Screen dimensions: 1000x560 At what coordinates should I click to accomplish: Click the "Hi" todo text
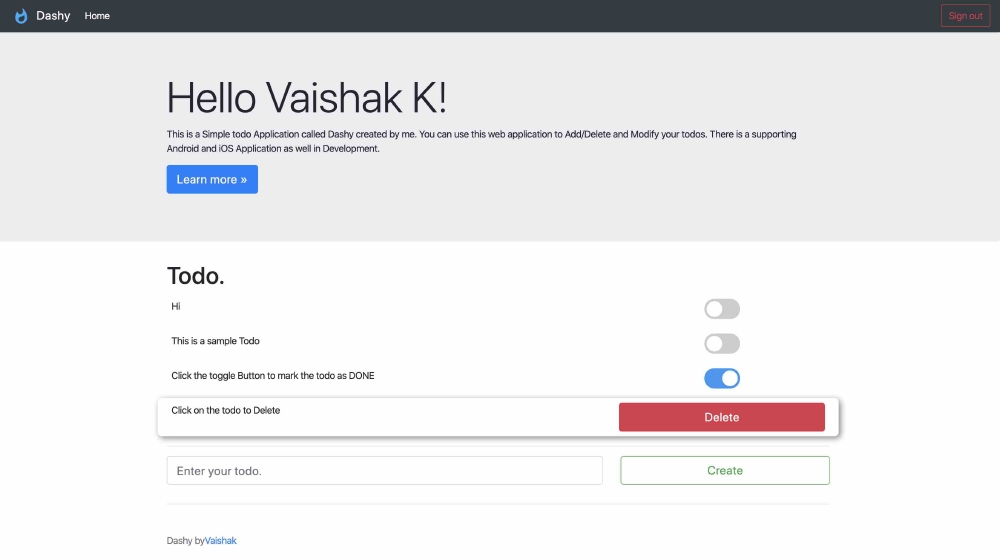(176, 306)
